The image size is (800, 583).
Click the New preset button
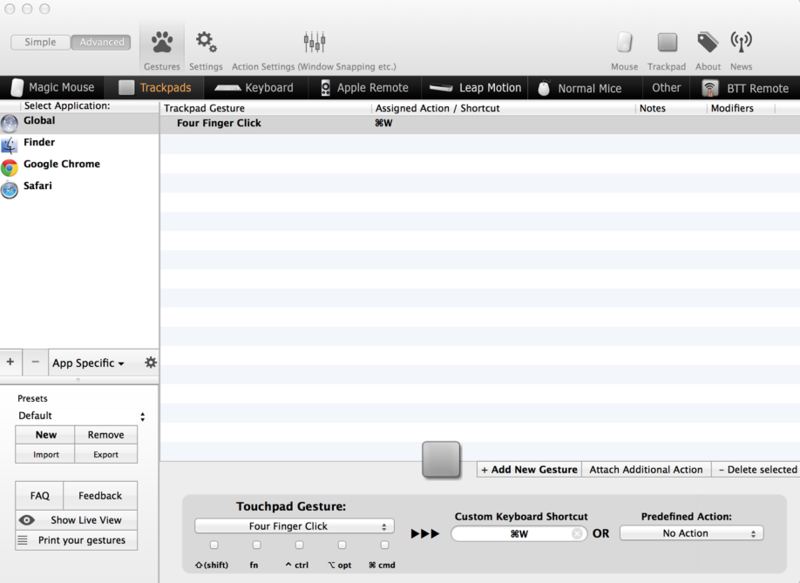pos(45,435)
